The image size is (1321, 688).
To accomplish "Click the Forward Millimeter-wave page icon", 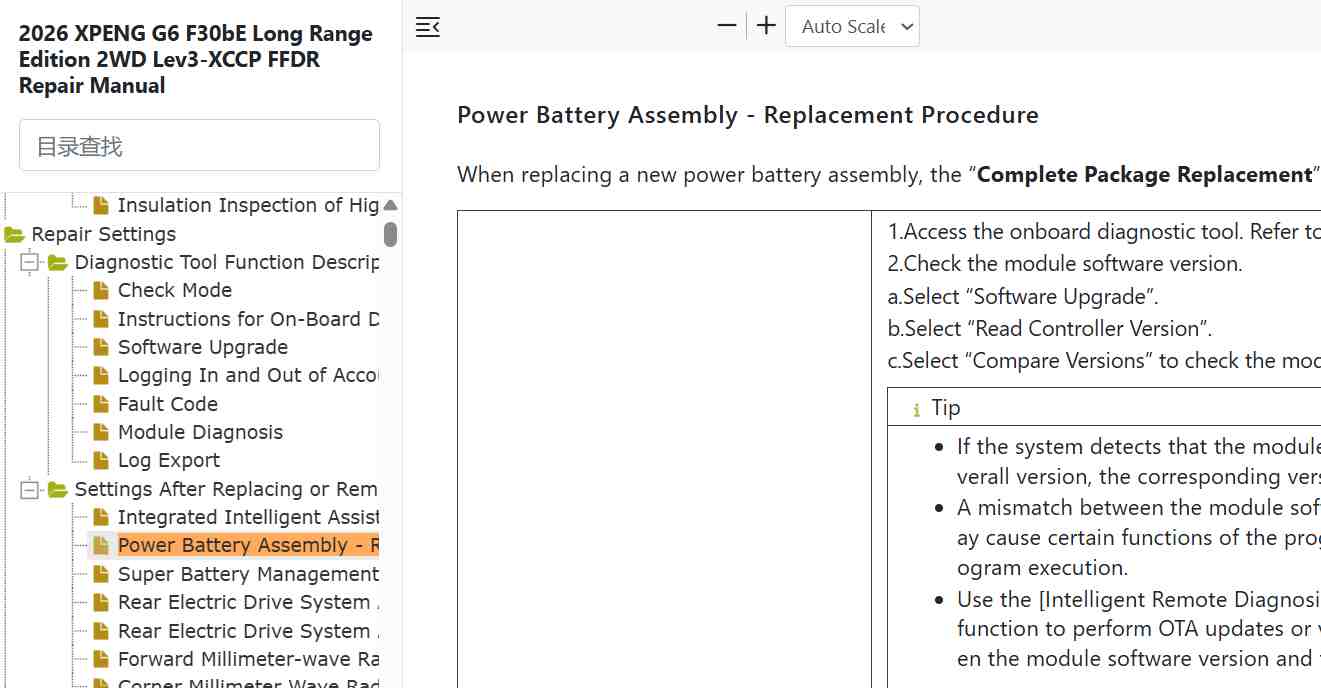I will [101, 660].
